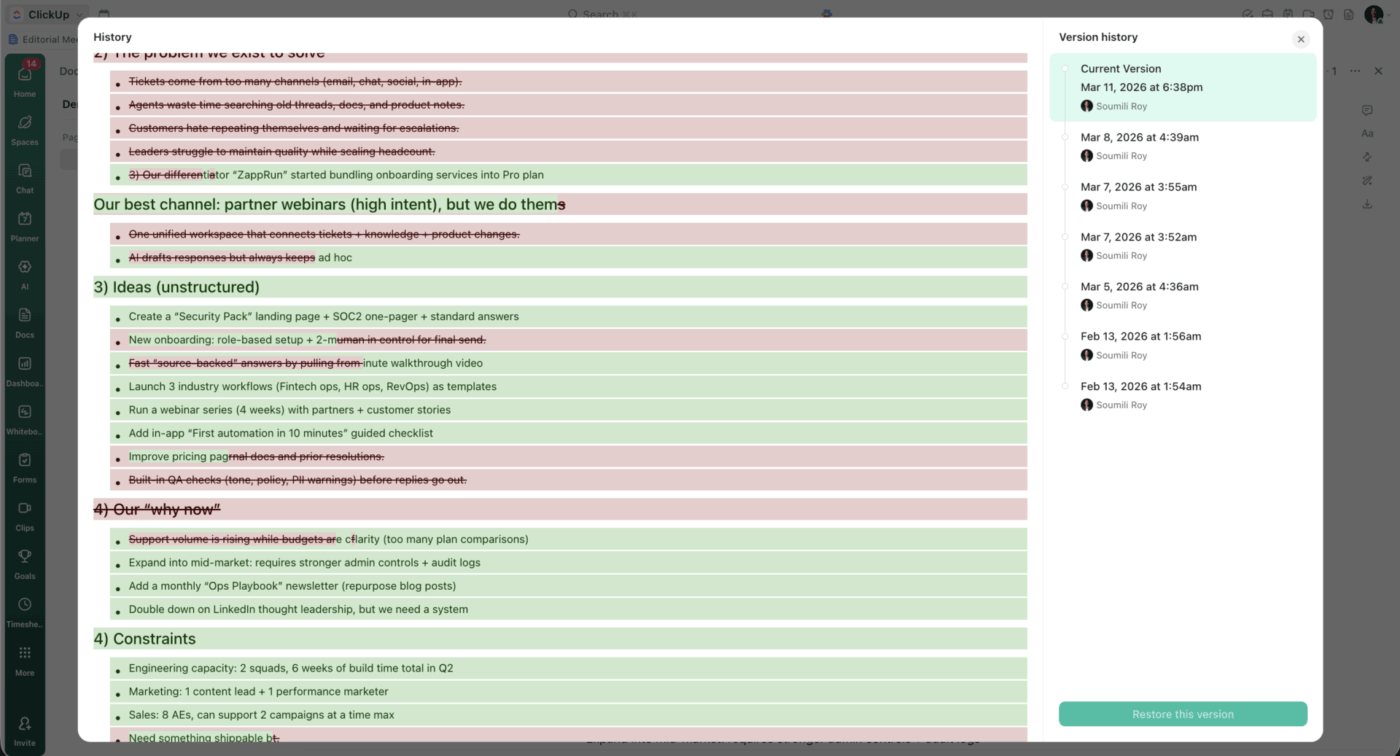The image size is (1400, 756).
Task: Open the comments icon on the right panel
Action: click(1367, 109)
